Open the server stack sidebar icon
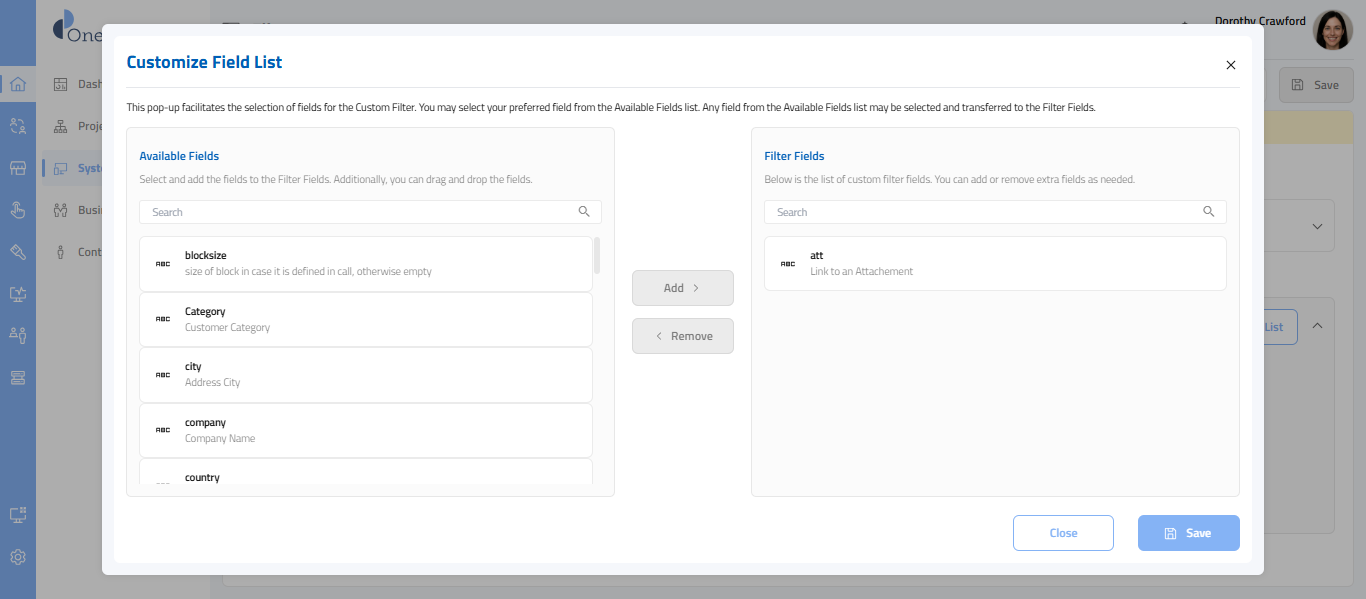The width and height of the screenshot is (1366, 599). tap(17, 377)
